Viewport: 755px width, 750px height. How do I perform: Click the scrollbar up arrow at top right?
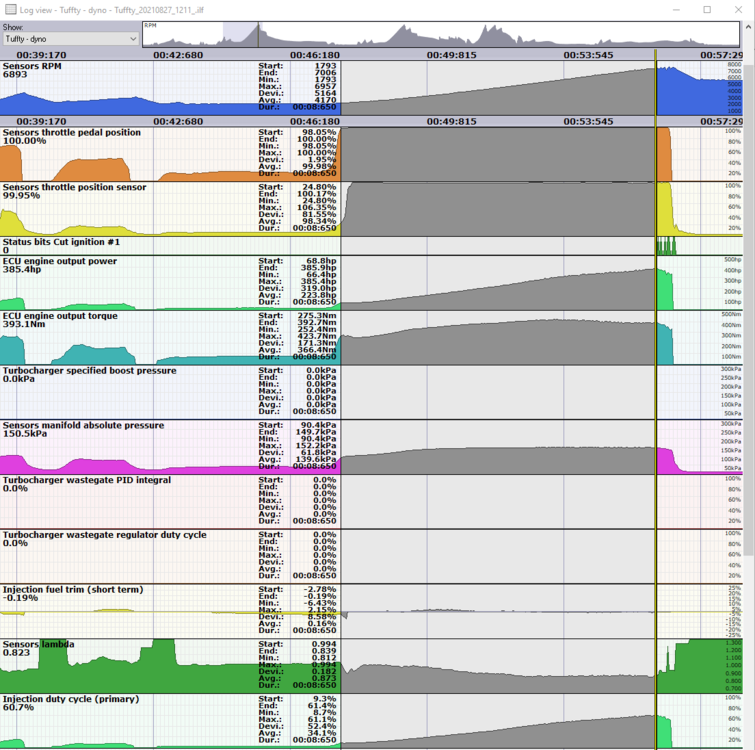tap(749, 27)
